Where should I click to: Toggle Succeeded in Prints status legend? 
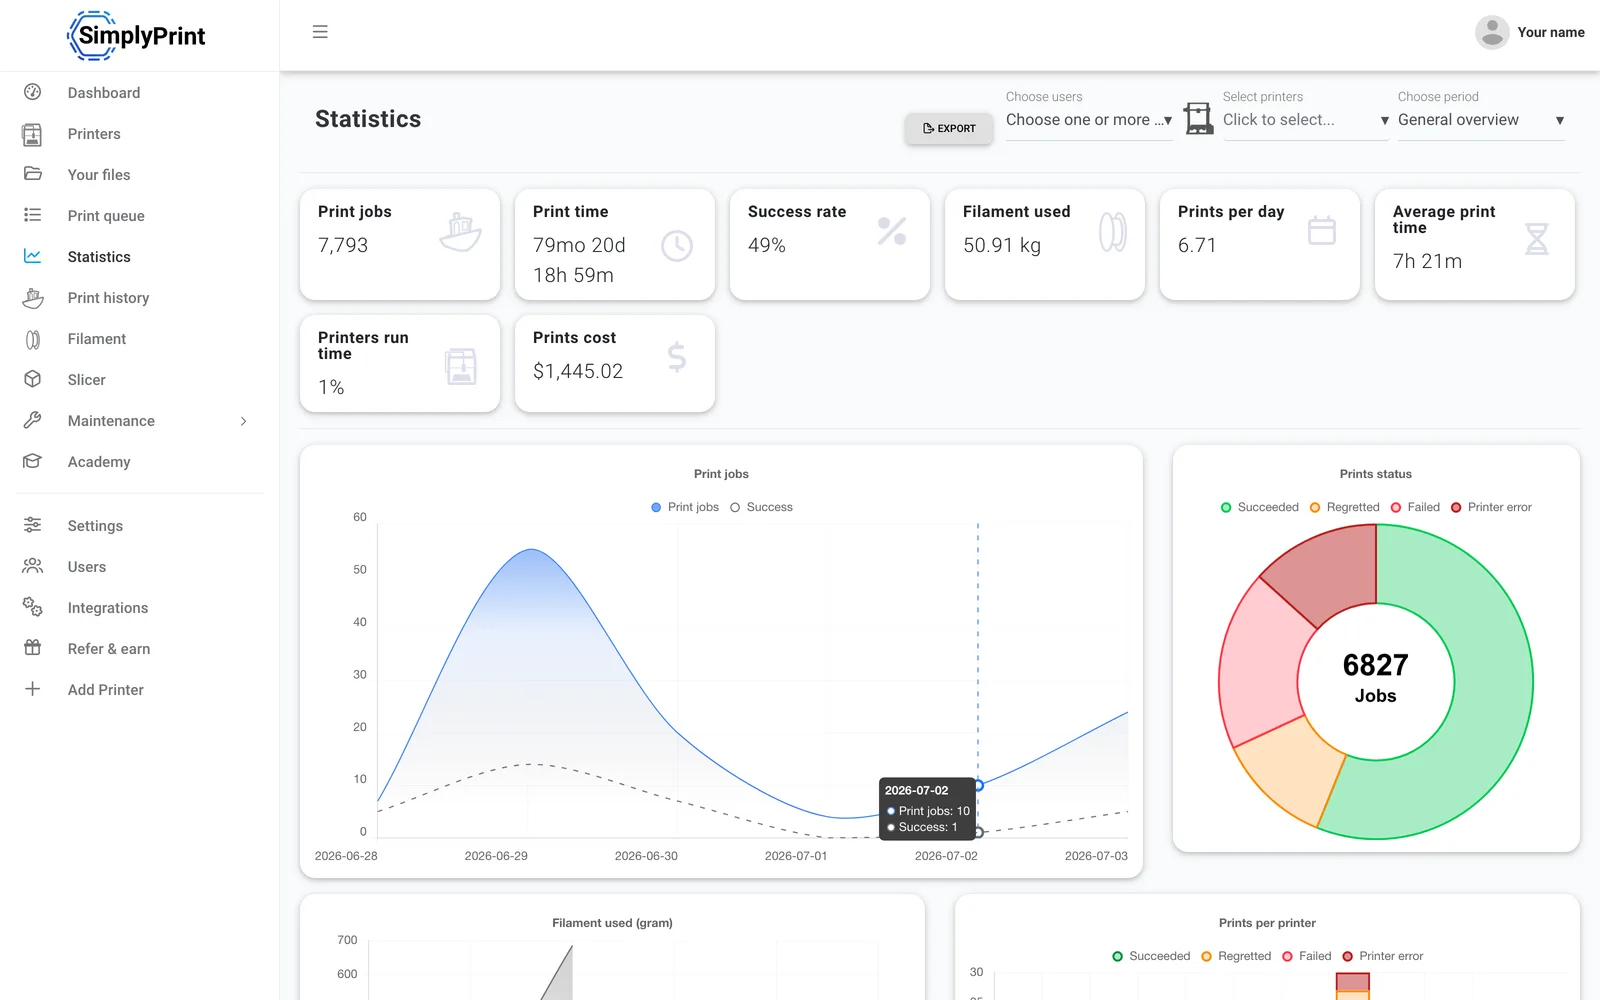tap(1259, 507)
